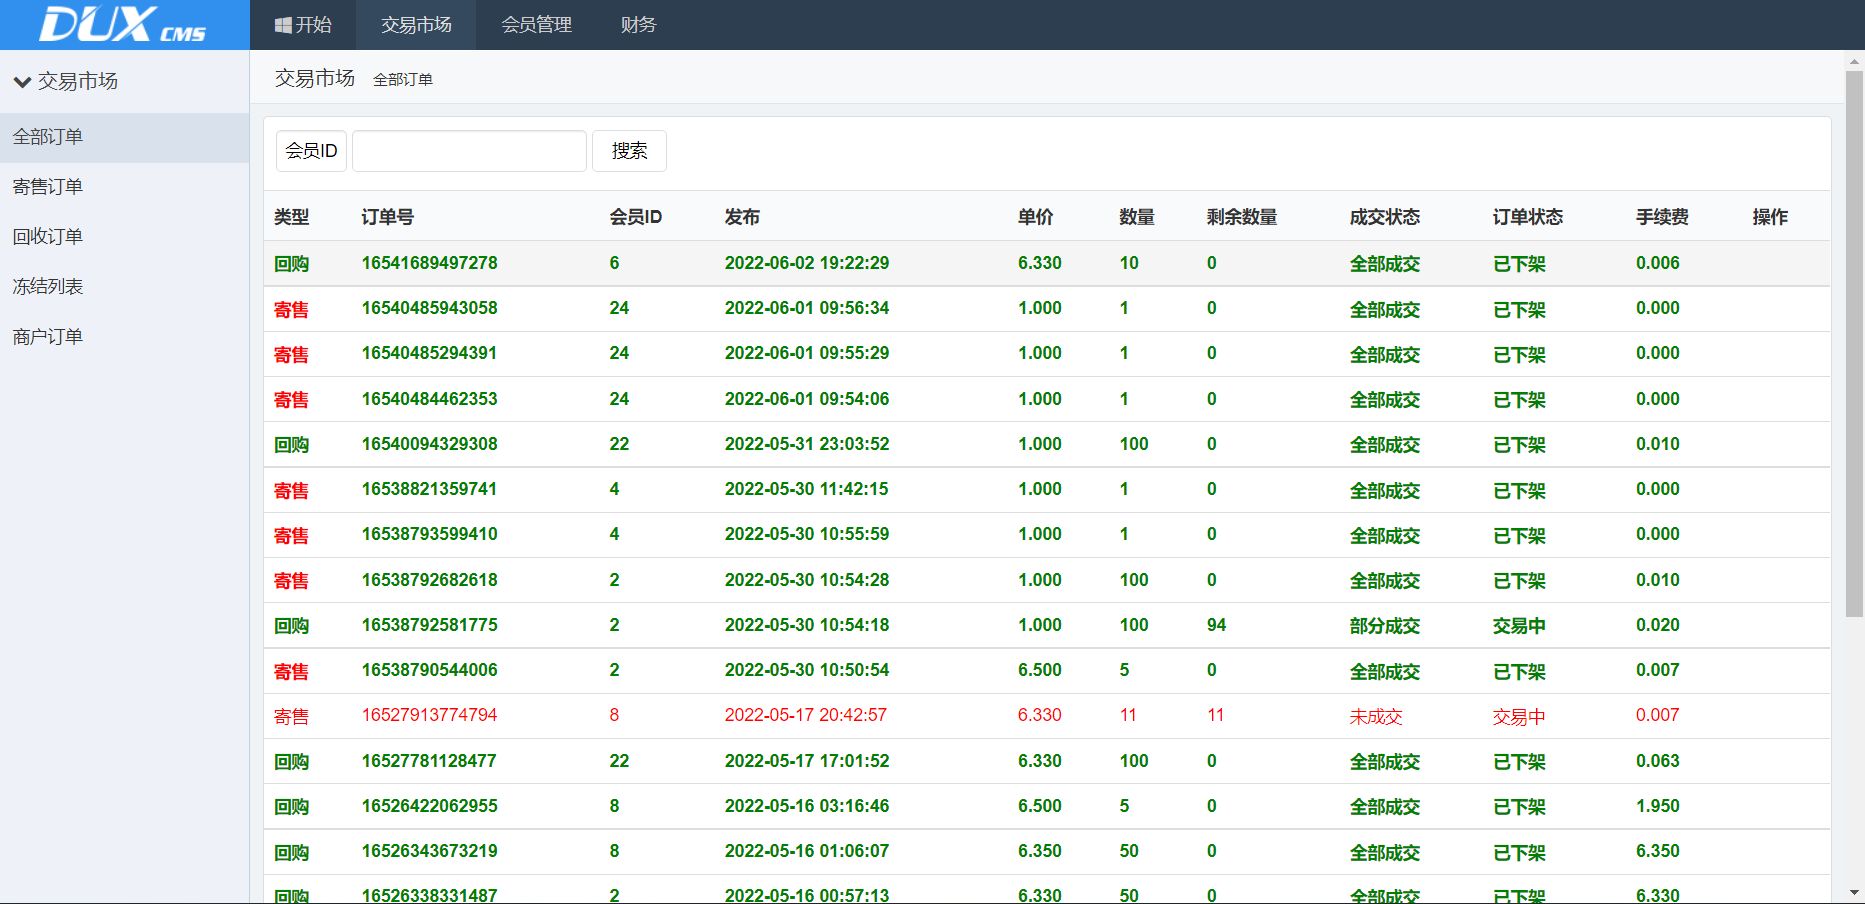Click order number 16526343673219
Viewport: 1865px width, 904px height.
click(429, 851)
